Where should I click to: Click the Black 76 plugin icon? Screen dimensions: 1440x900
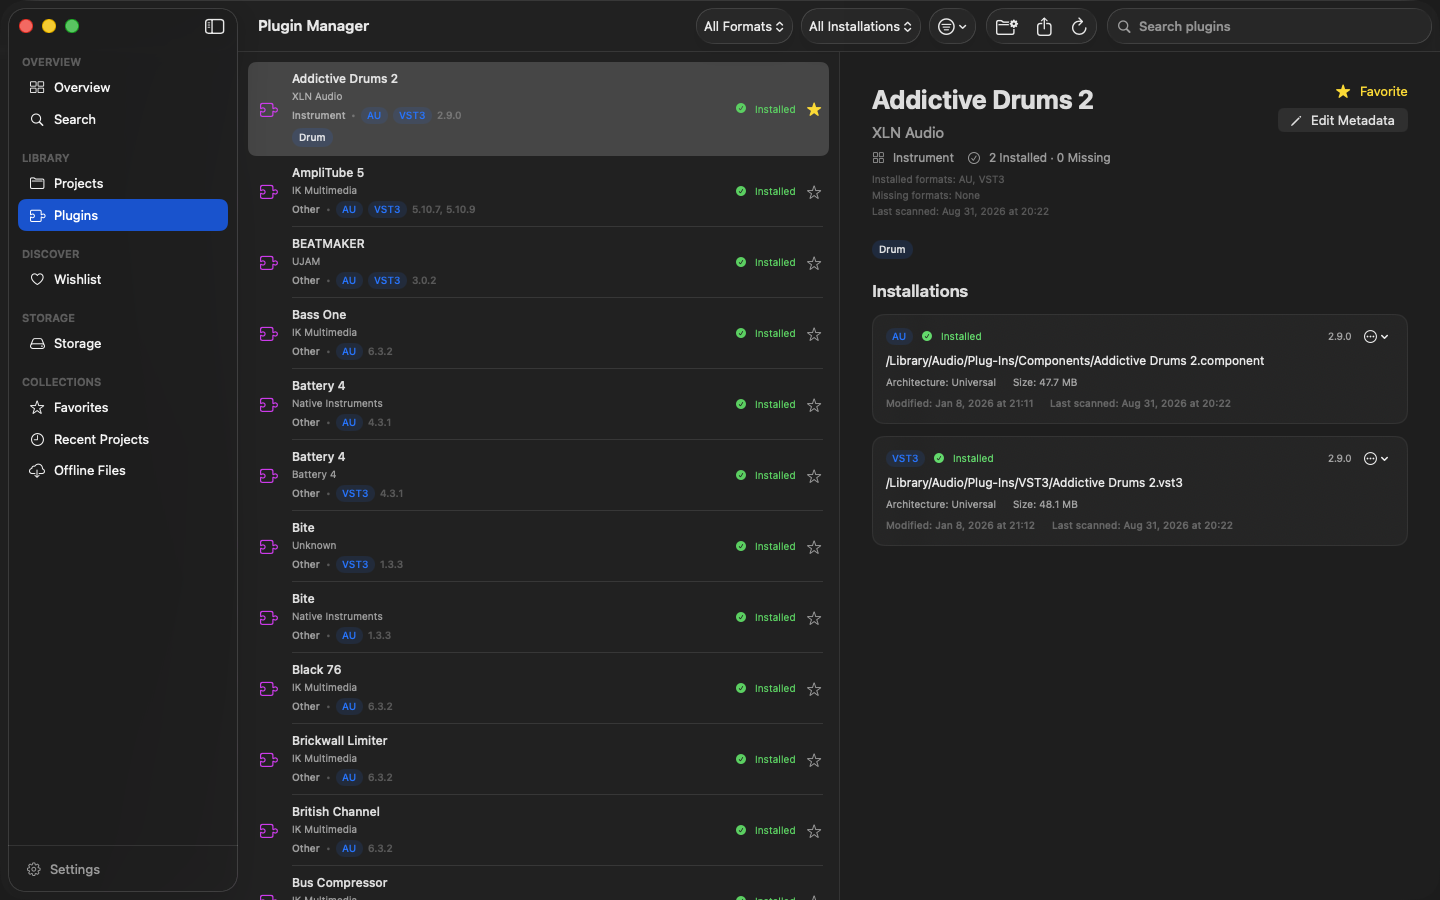pyautogui.click(x=268, y=689)
